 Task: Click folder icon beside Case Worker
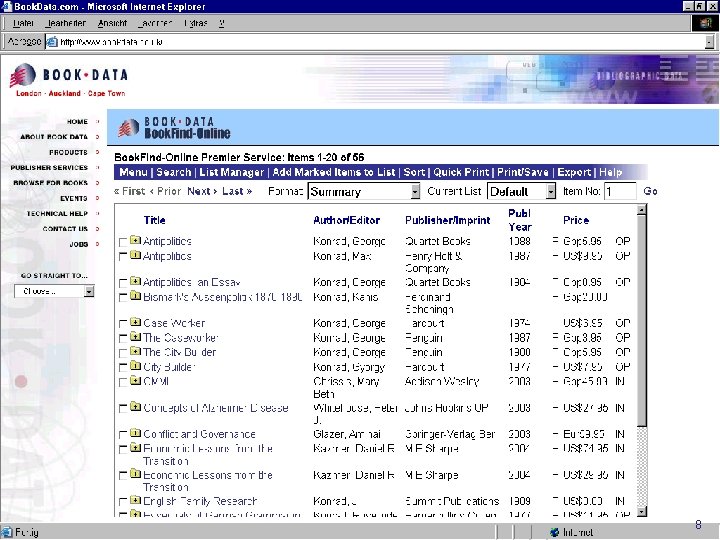(x=135, y=322)
